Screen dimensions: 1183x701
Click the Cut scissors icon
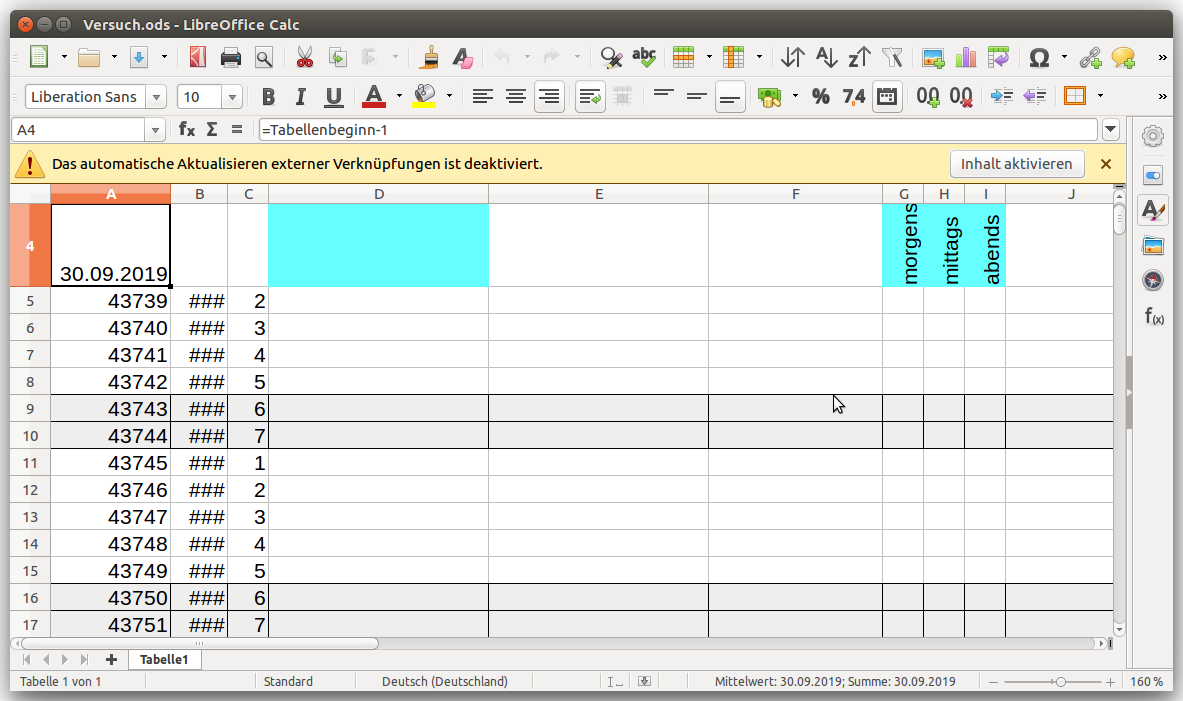[305, 57]
